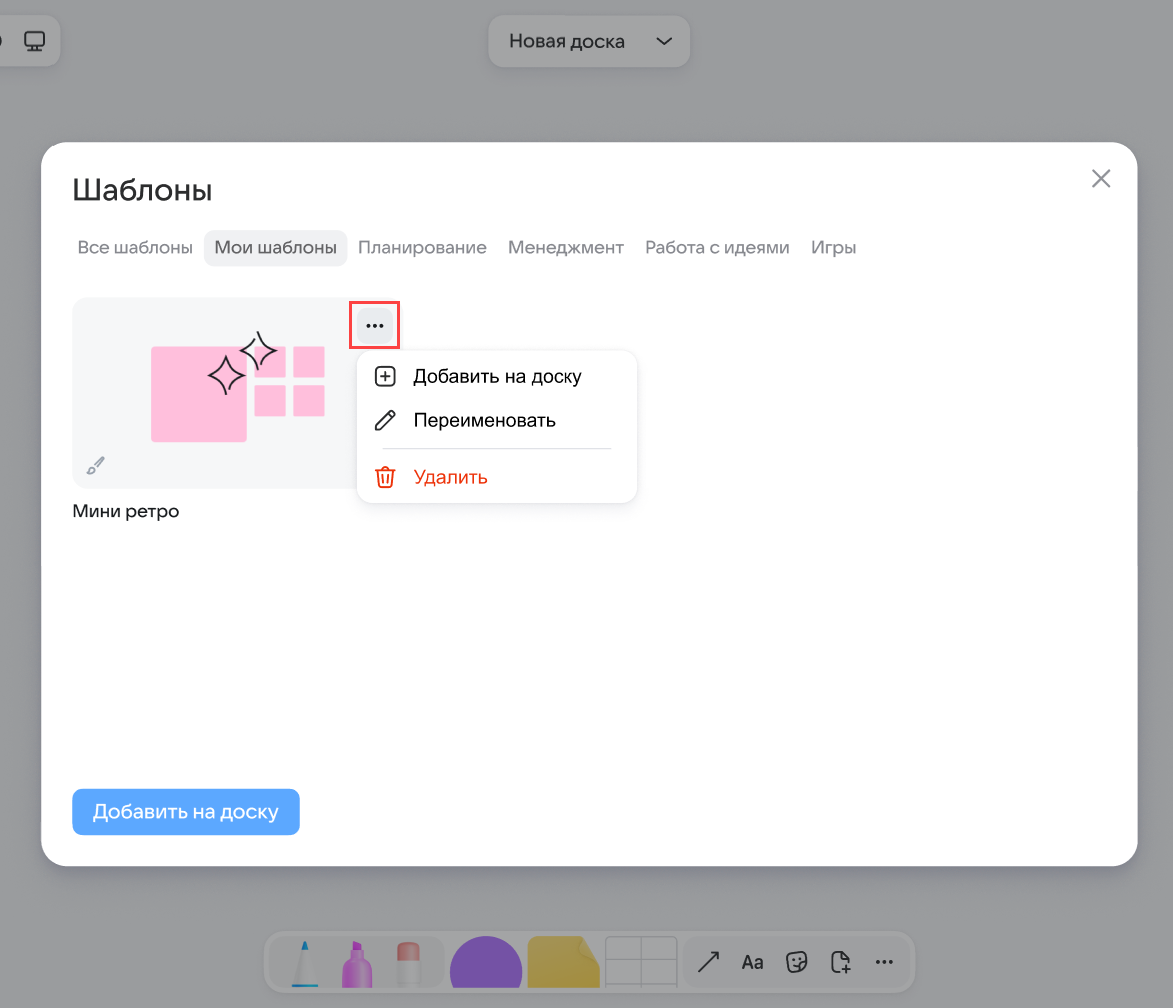Choose Удалить from the context menu

[450, 477]
